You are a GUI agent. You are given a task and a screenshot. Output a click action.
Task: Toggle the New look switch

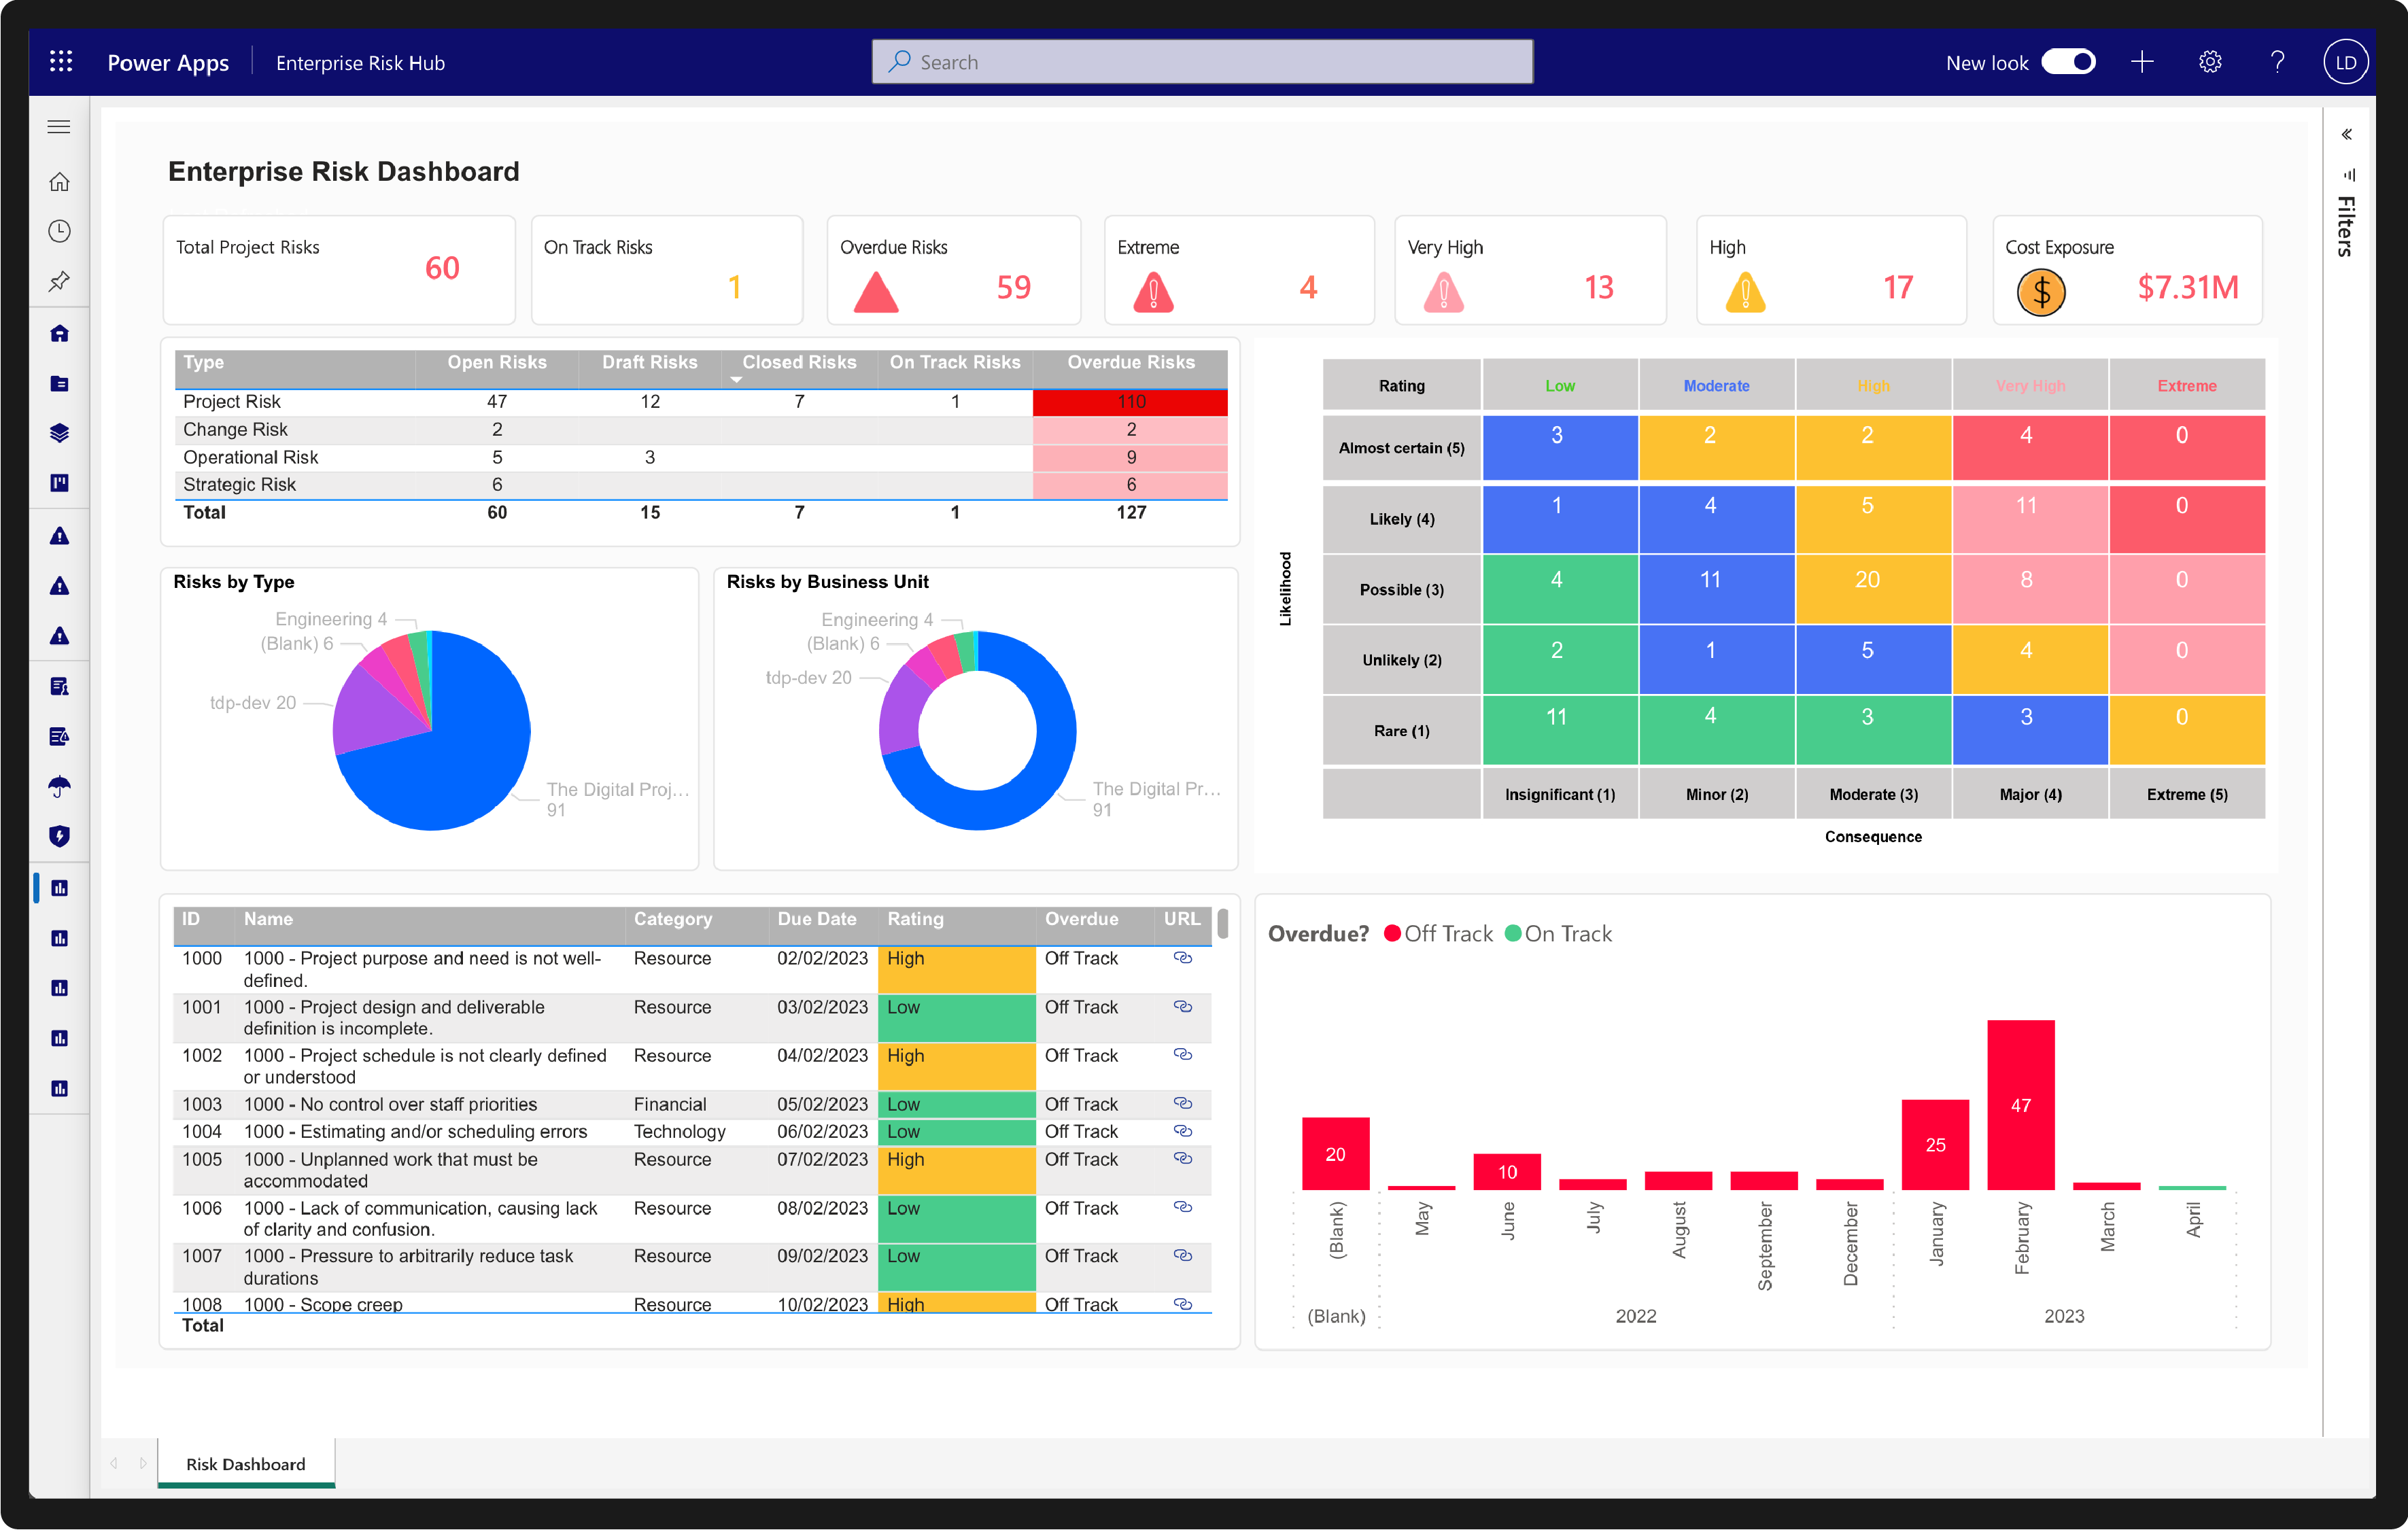tap(2067, 62)
